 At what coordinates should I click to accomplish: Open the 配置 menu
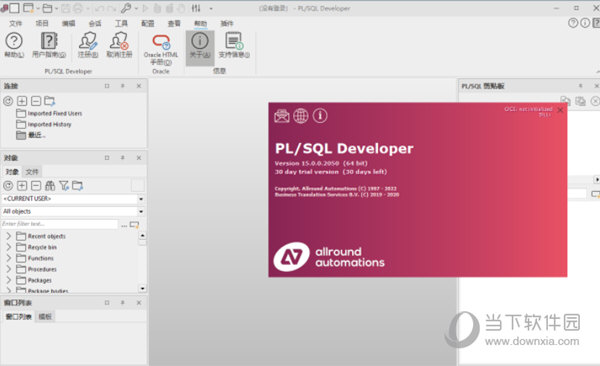(148, 23)
